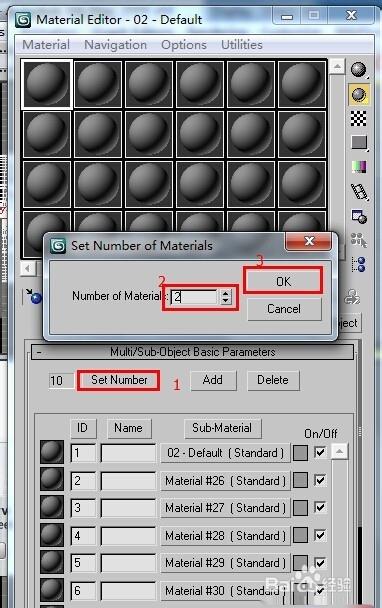
Task: Select the first material sample slot
Action: (47, 84)
